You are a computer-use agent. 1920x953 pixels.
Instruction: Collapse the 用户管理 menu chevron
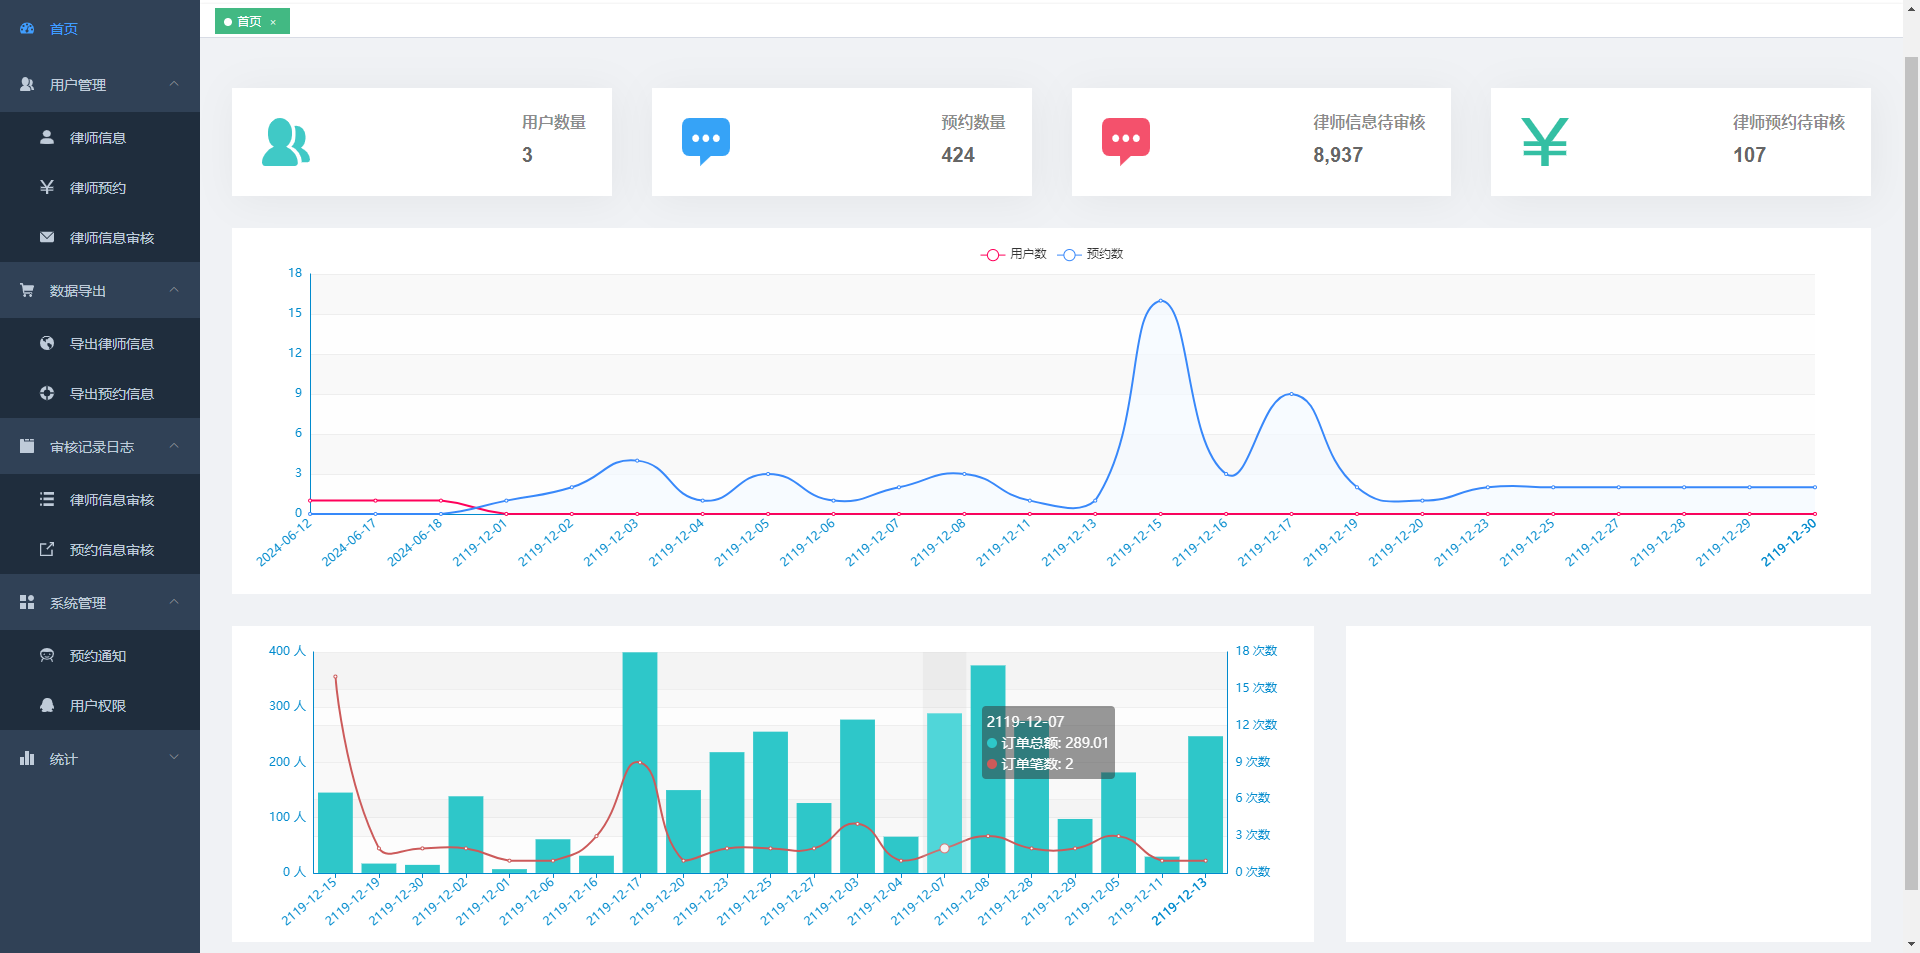174,84
